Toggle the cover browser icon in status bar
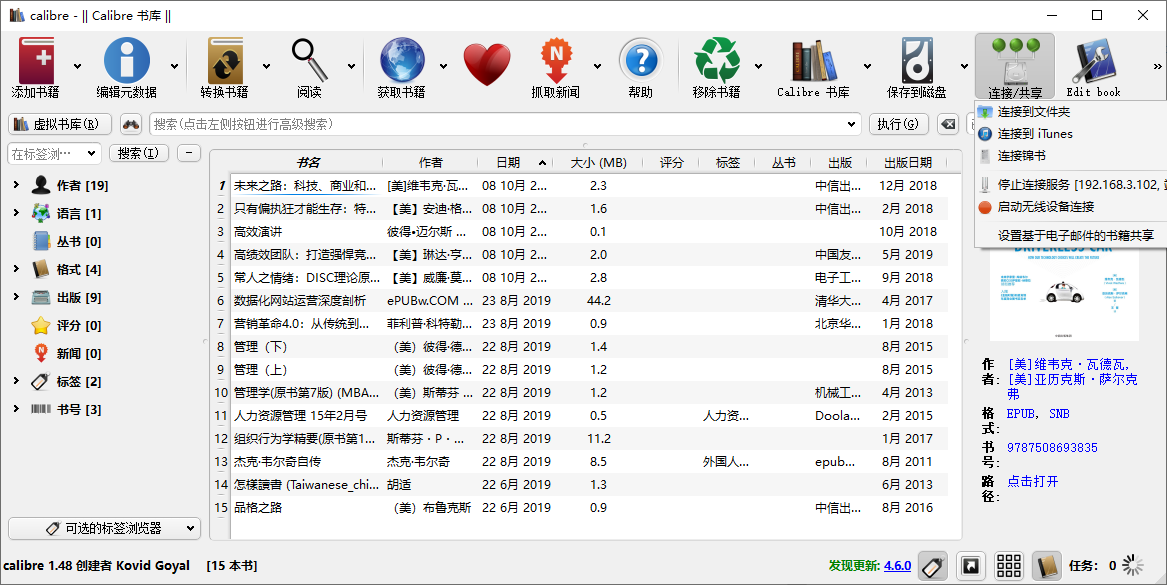1167x585 pixels. pos(971,566)
